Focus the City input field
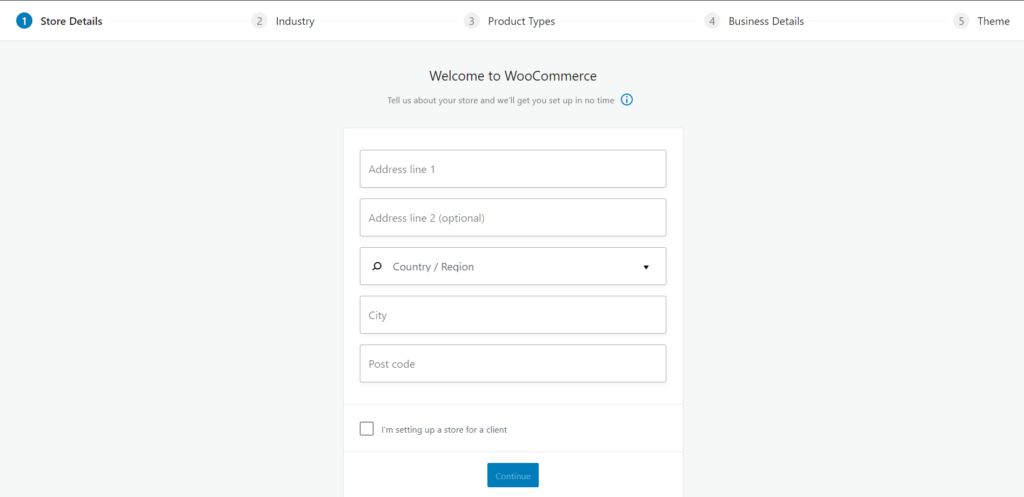Viewport: 1024px width, 497px height. coord(513,315)
